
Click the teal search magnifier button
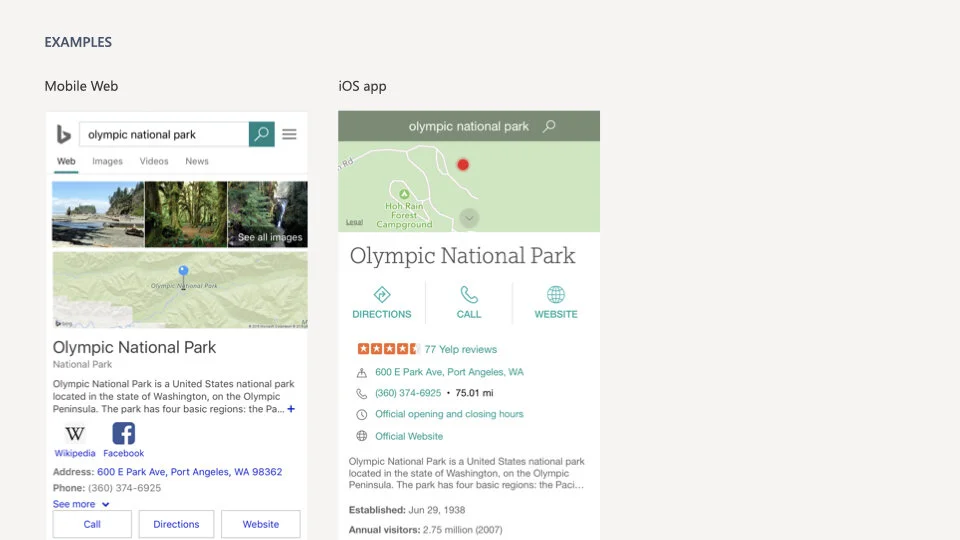tap(261, 134)
